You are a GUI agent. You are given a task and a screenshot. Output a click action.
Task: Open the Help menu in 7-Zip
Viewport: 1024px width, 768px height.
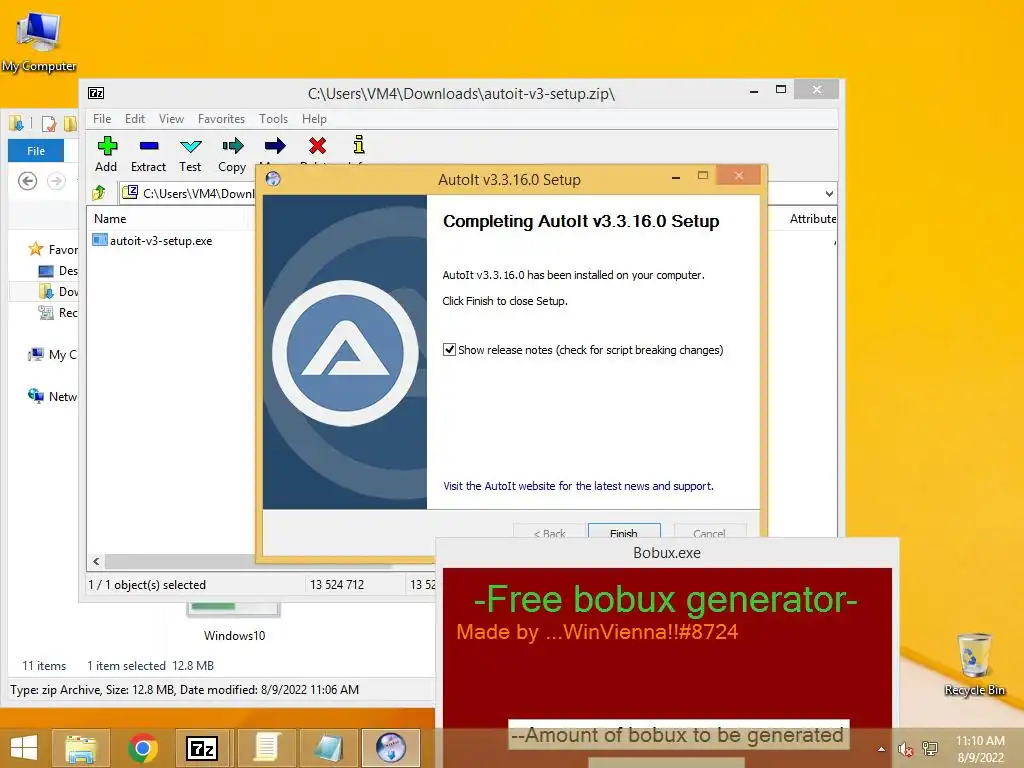[x=314, y=119]
